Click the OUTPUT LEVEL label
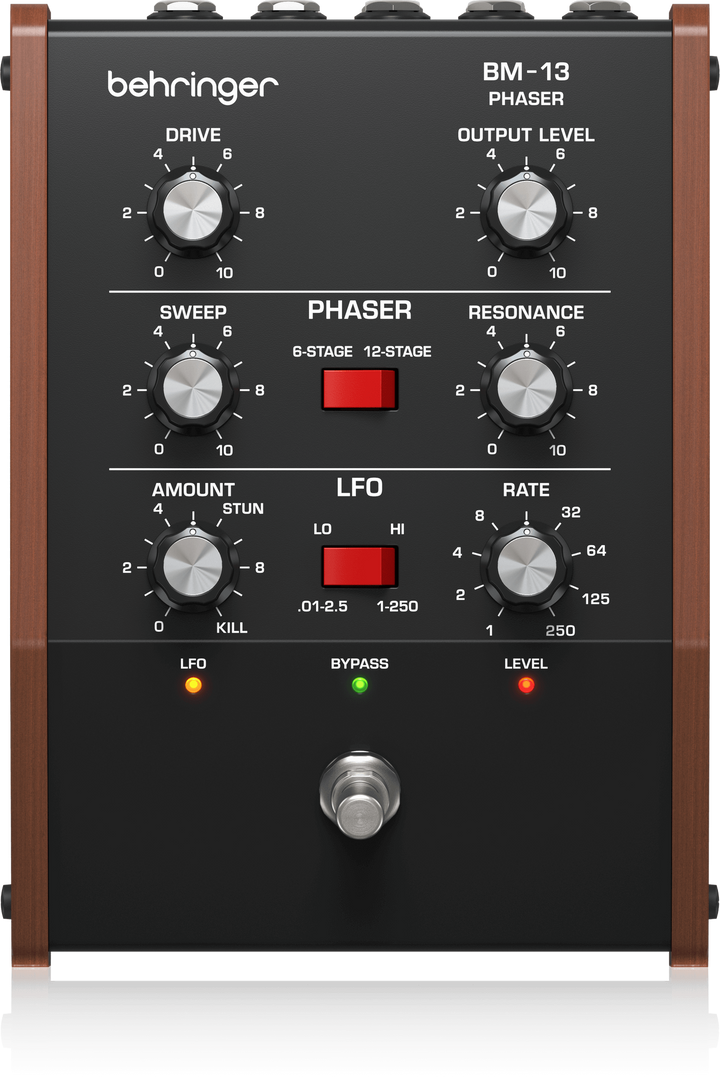 tap(526, 135)
